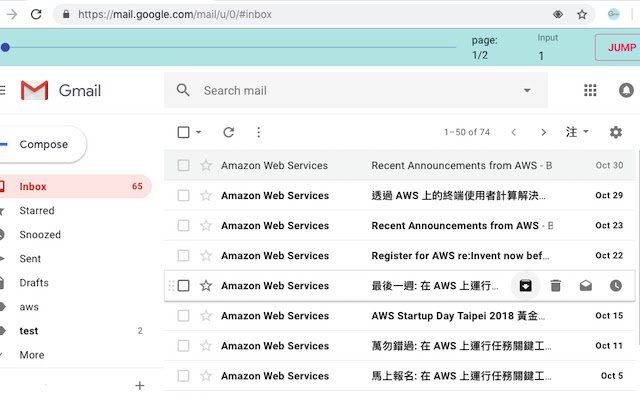The width and height of the screenshot is (640, 400).
Task: Click the page slider handle
Action: point(5,47)
